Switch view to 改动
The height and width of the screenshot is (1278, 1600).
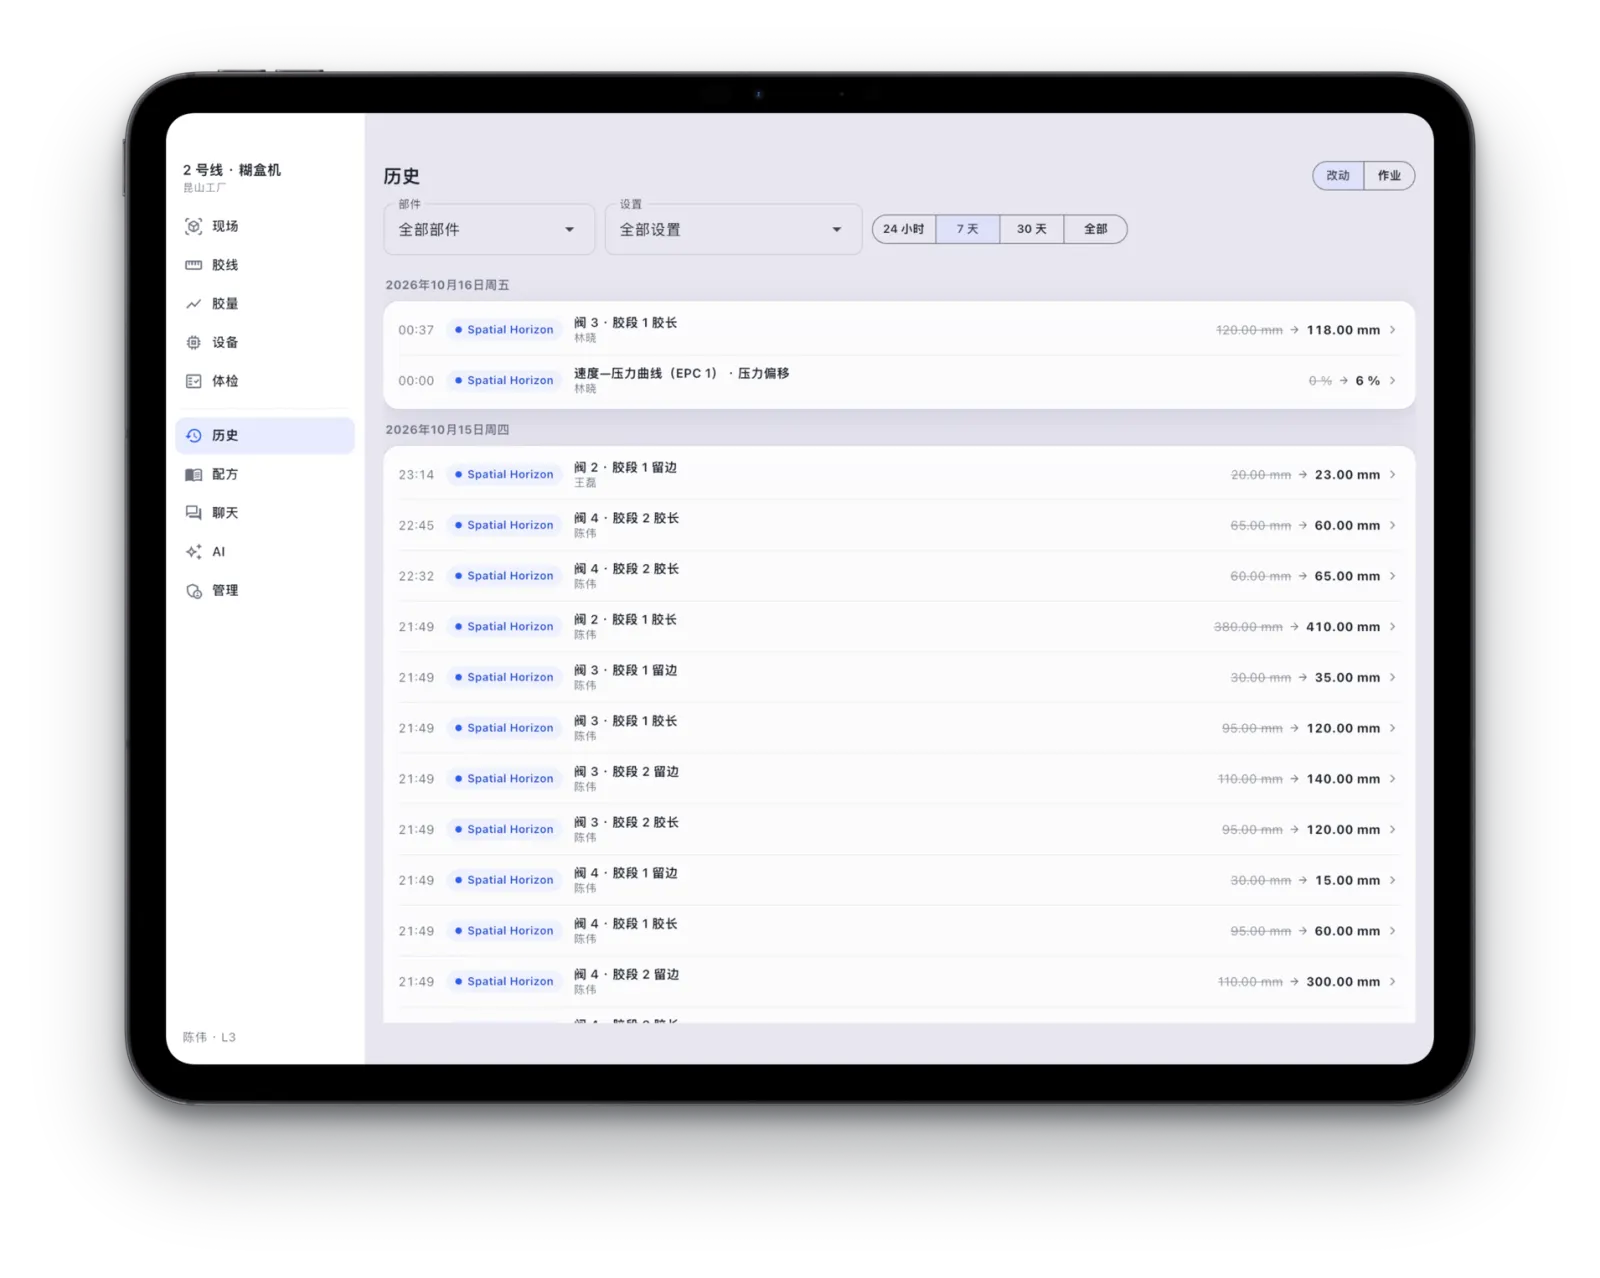(x=1338, y=176)
